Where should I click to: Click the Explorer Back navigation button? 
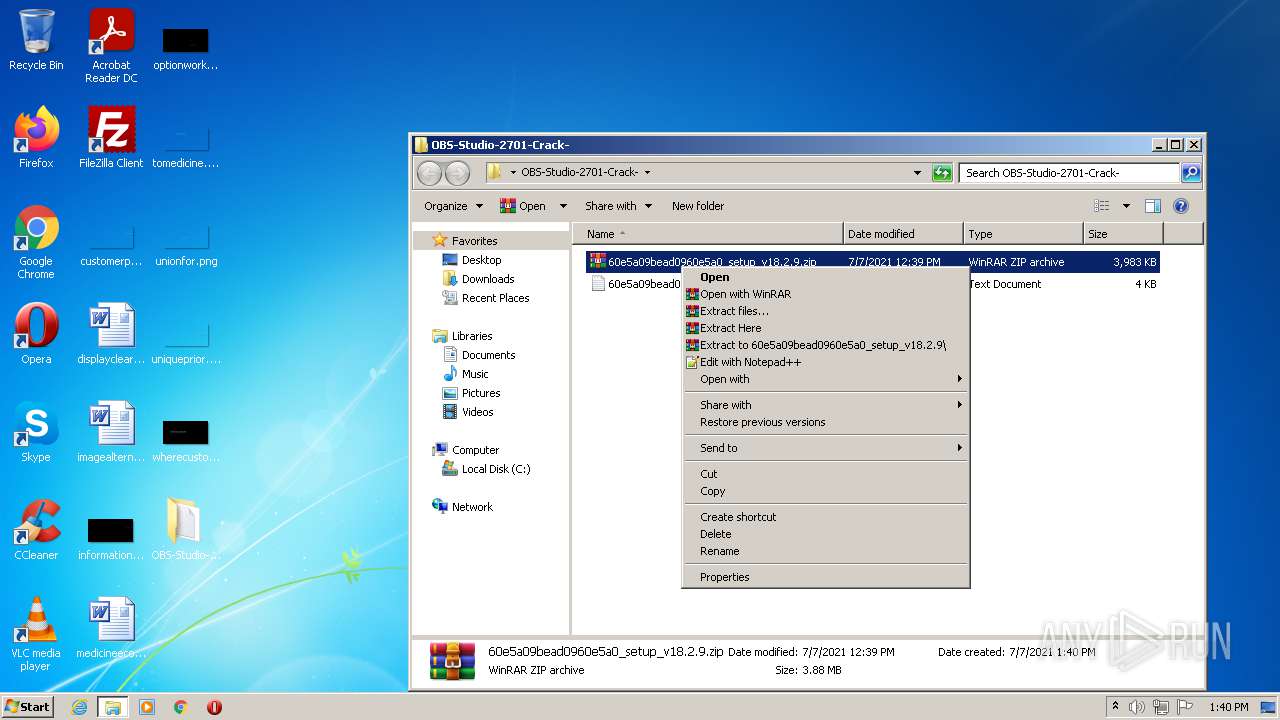pos(429,173)
